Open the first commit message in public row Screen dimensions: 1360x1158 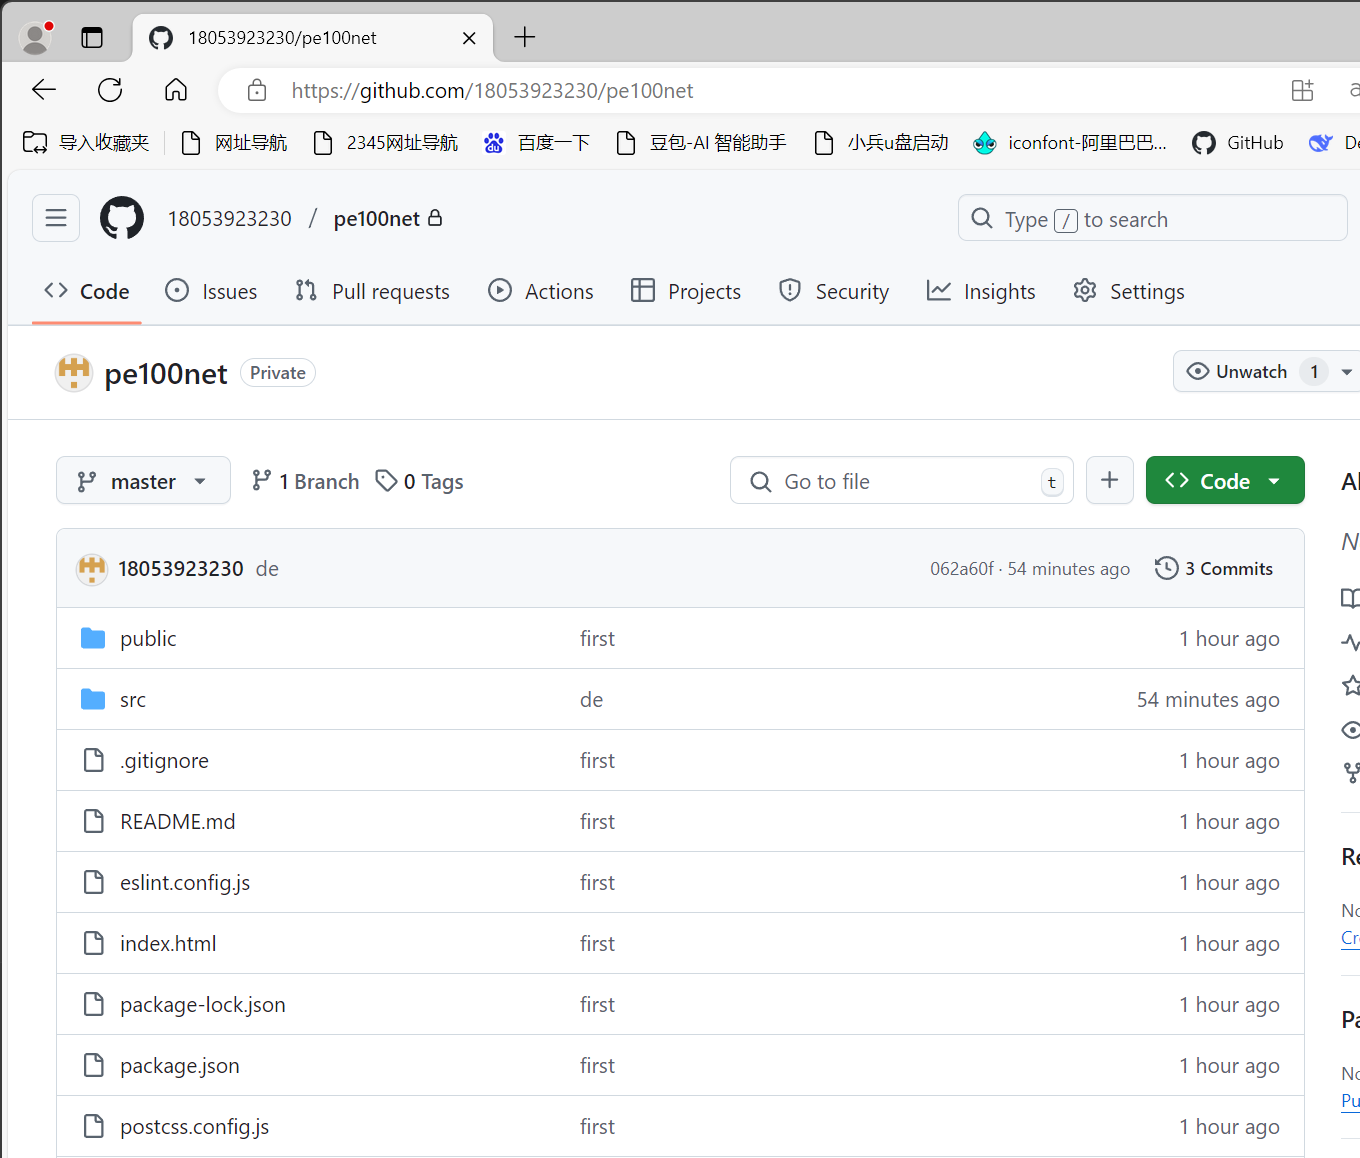597,639
